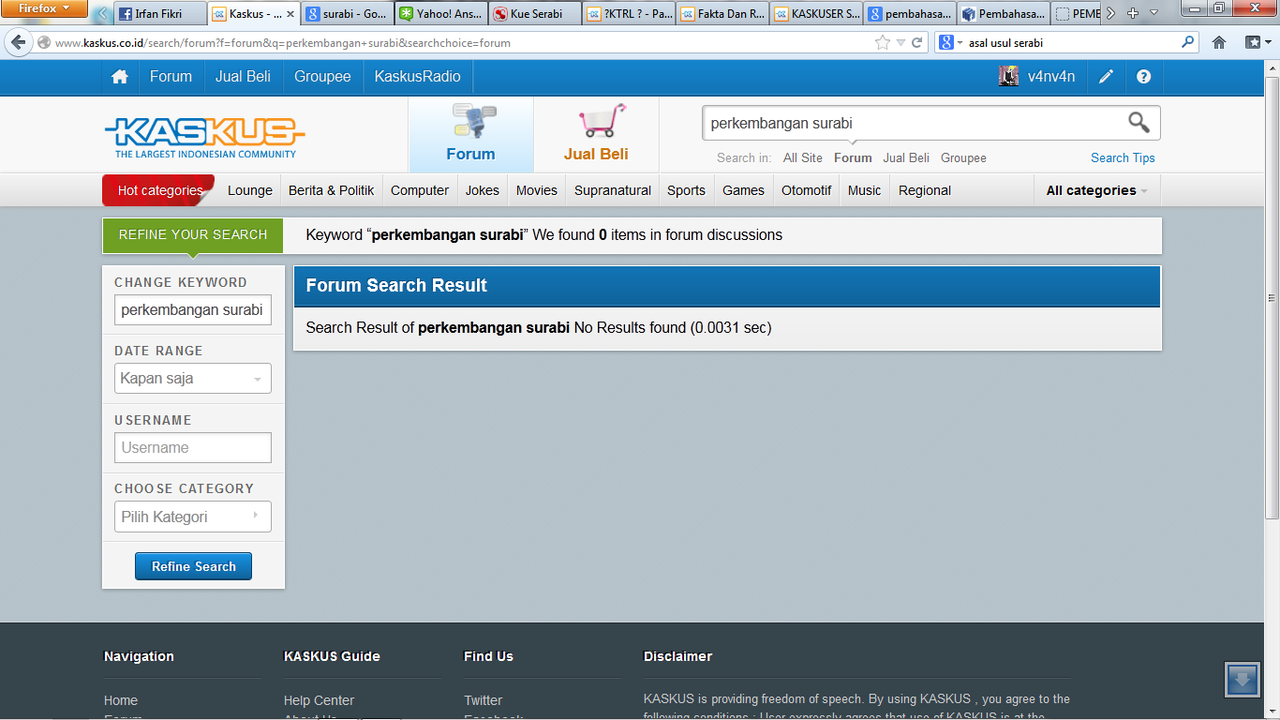
Task: Click the KASKUS logo
Action: point(205,137)
